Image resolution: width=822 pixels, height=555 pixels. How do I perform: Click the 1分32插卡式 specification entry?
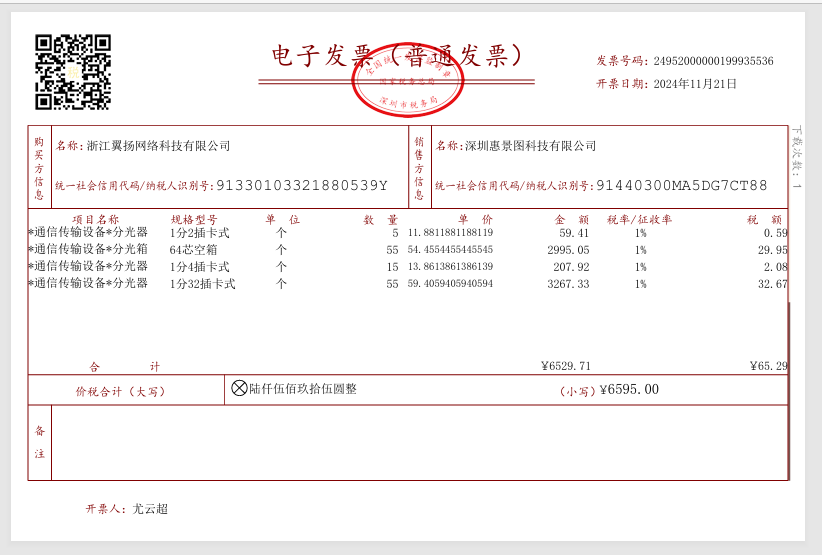click(x=202, y=284)
